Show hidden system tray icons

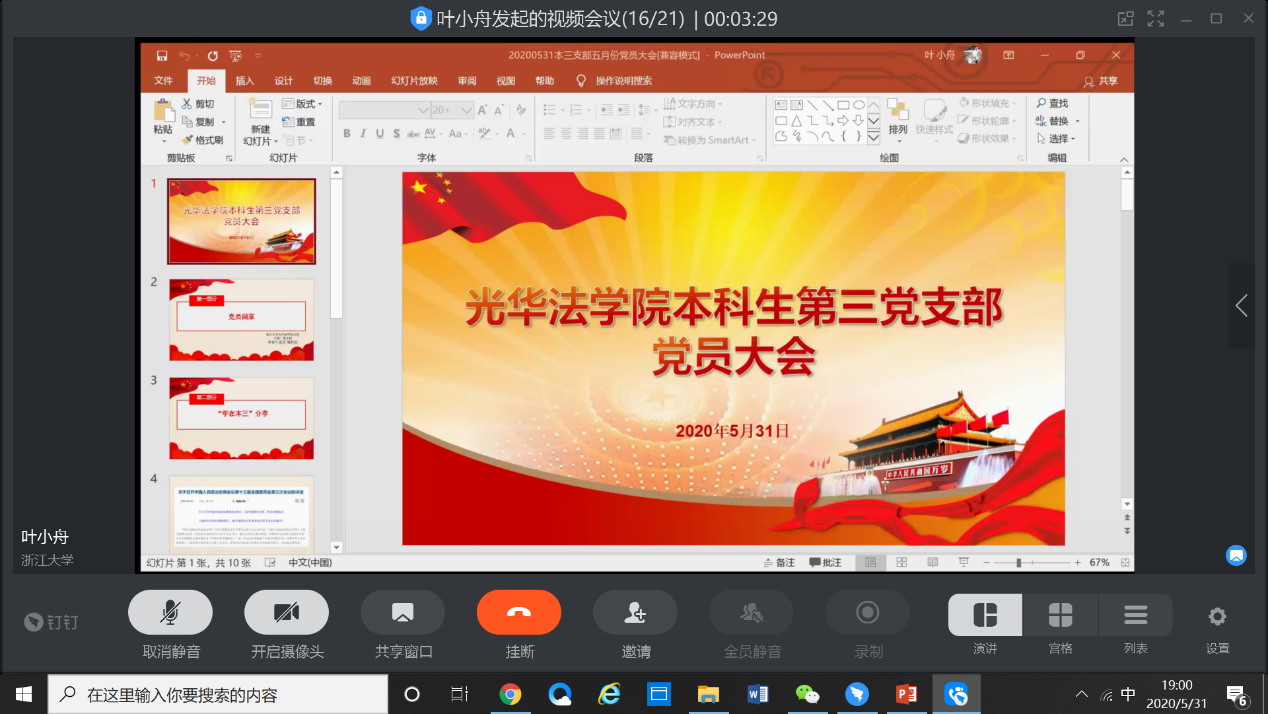(1081, 694)
